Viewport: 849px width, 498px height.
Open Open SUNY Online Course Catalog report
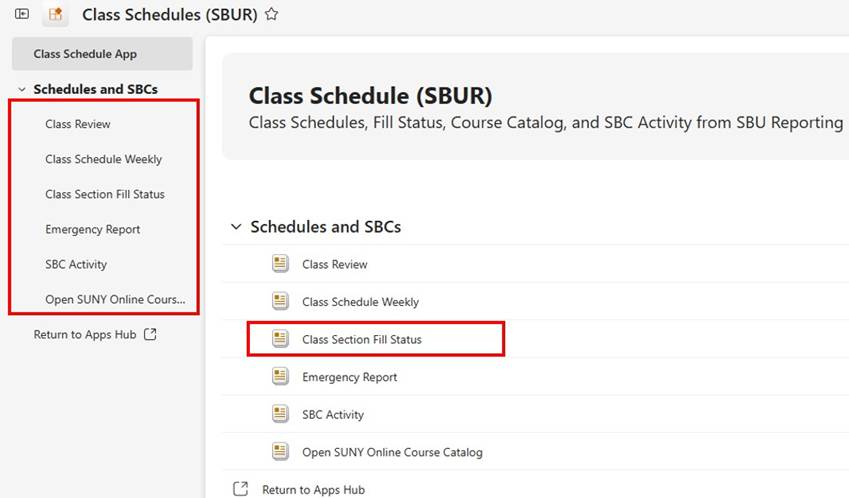click(393, 452)
